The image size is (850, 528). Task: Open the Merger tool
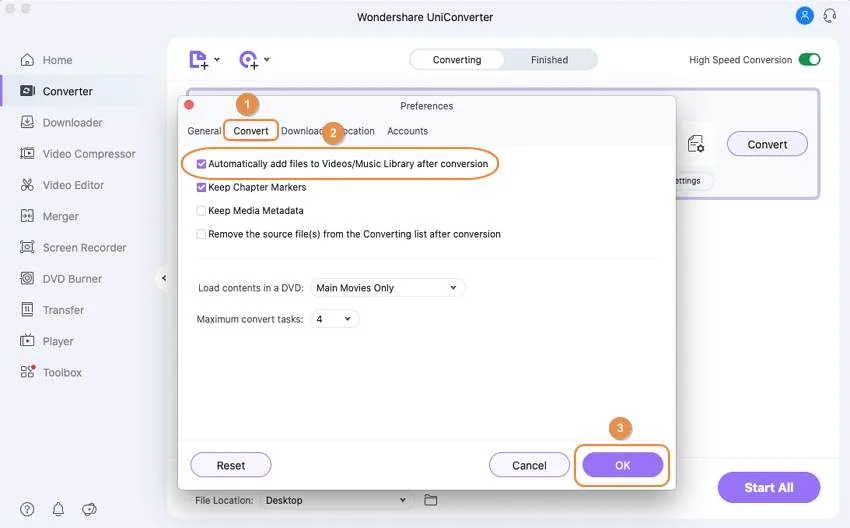49,216
